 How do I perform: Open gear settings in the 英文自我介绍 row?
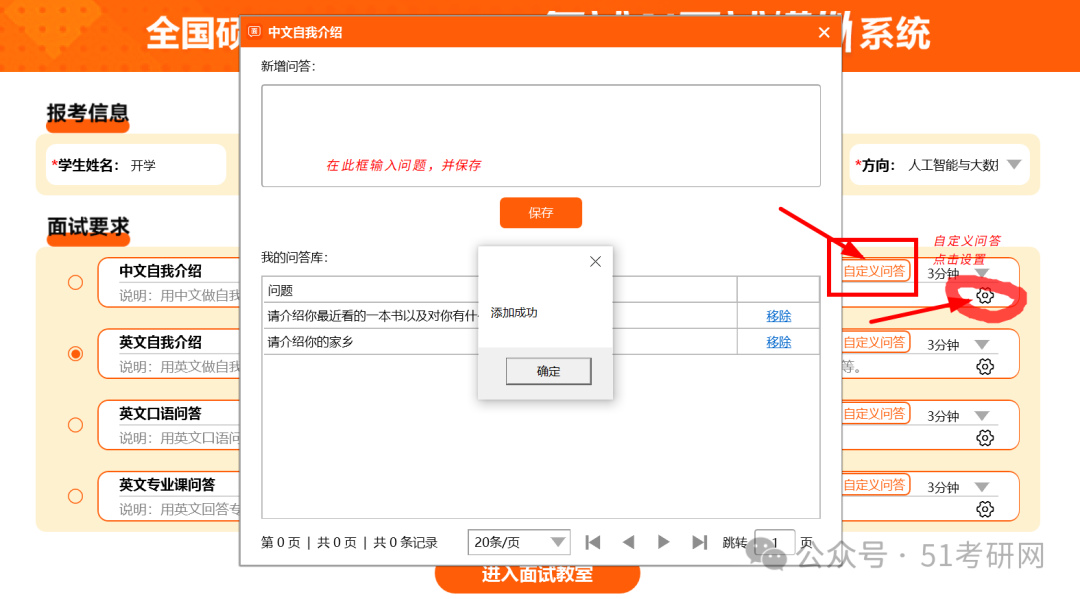tap(984, 367)
